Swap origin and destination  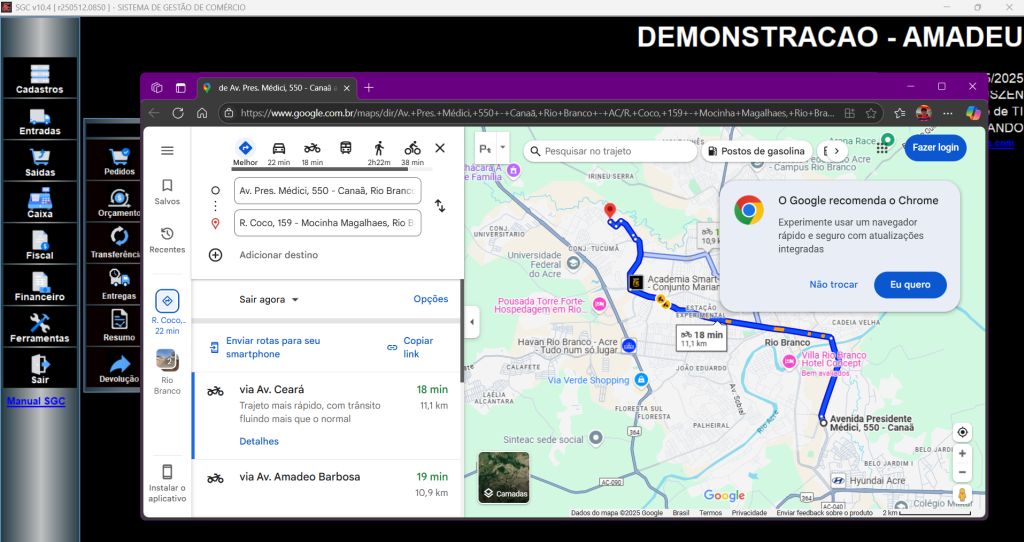point(440,206)
